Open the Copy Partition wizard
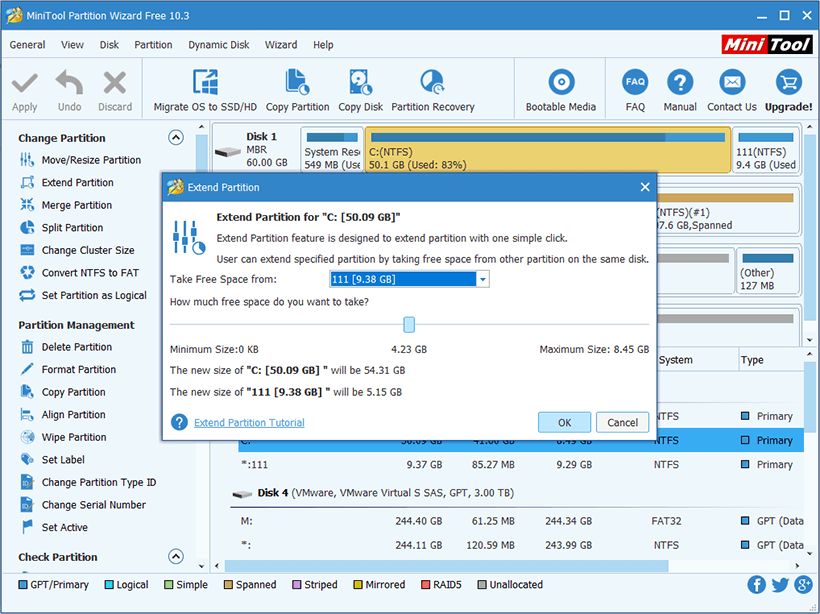820x614 pixels. tap(298, 91)
